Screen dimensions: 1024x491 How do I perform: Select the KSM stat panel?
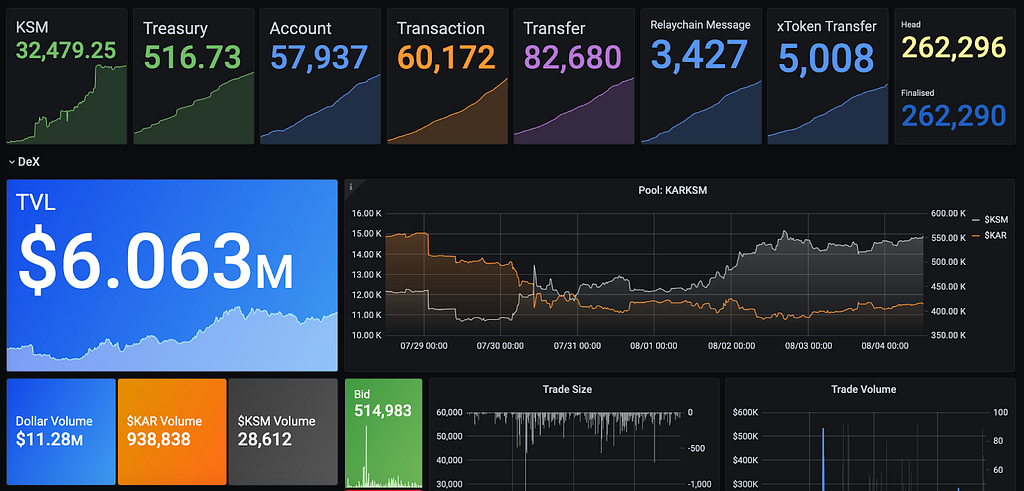pyautogui.click(x=67, y=76)
